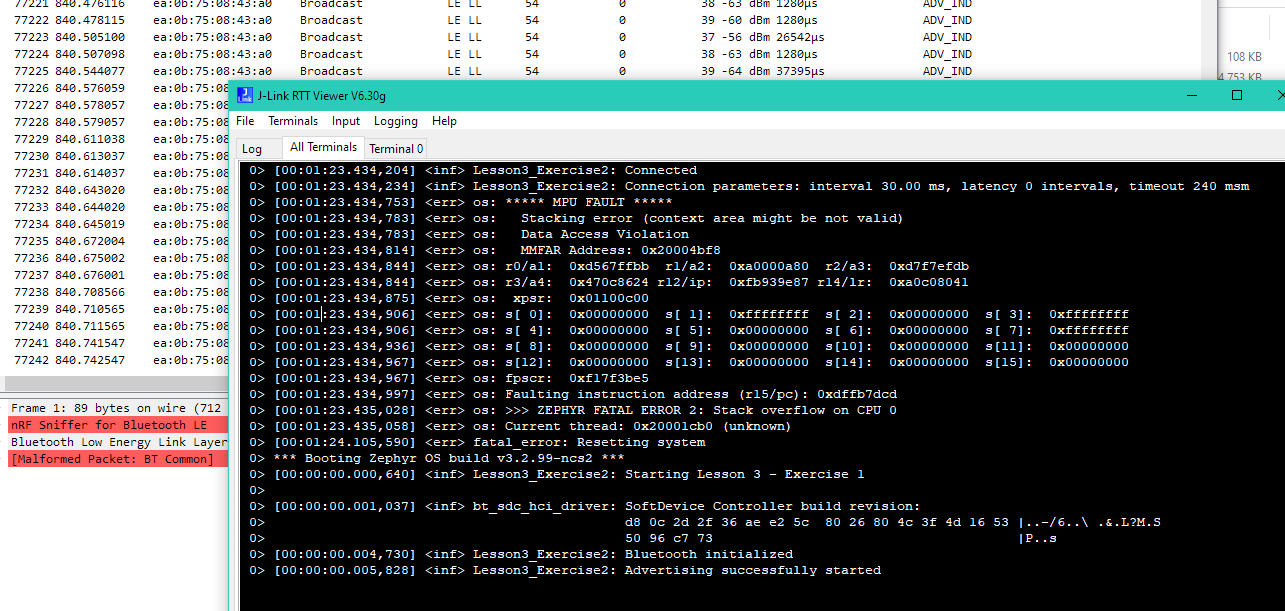Open the Help menu
1285x611 pixels.
click(444, 121)
